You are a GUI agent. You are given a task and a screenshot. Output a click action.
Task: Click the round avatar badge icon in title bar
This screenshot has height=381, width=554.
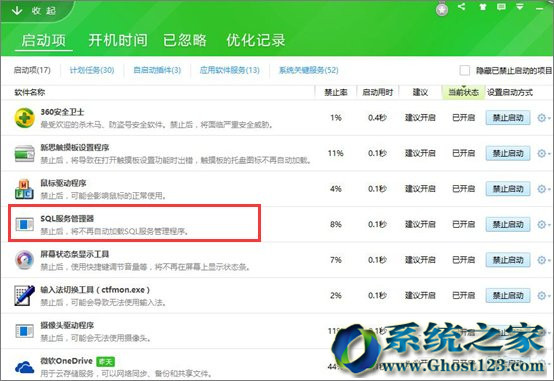[x=442, y=10]
